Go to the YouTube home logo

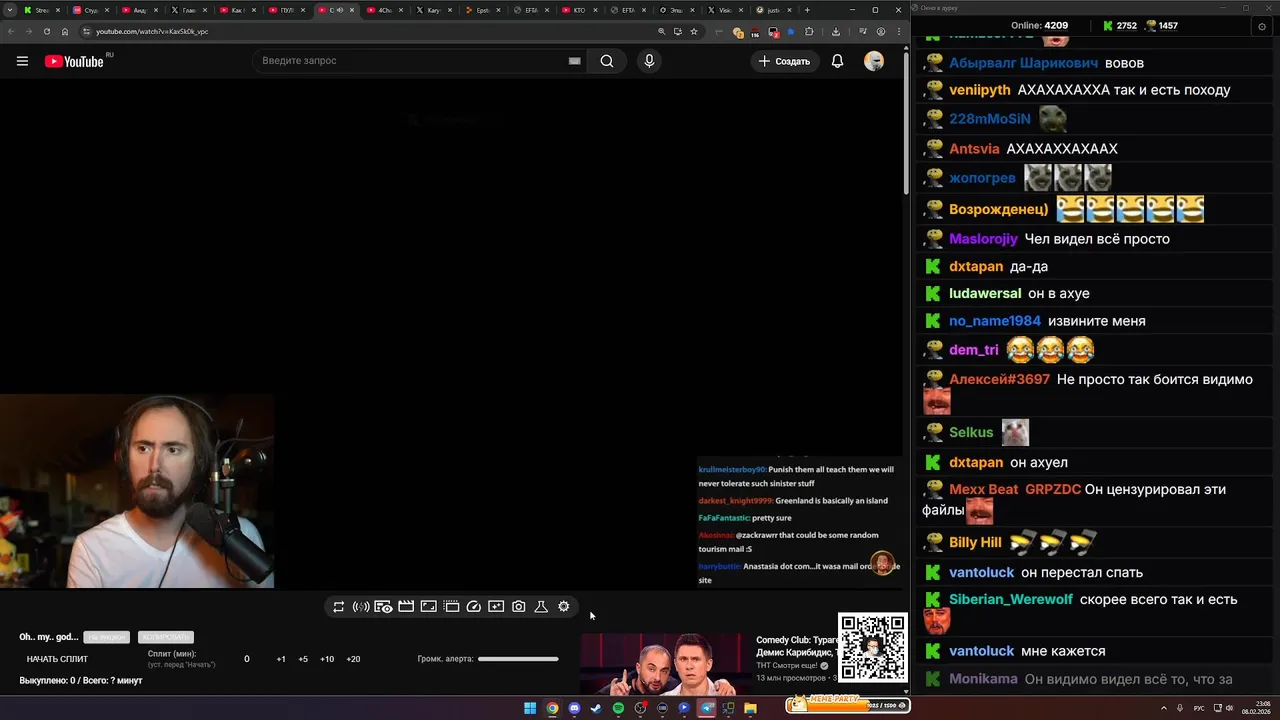74,61
